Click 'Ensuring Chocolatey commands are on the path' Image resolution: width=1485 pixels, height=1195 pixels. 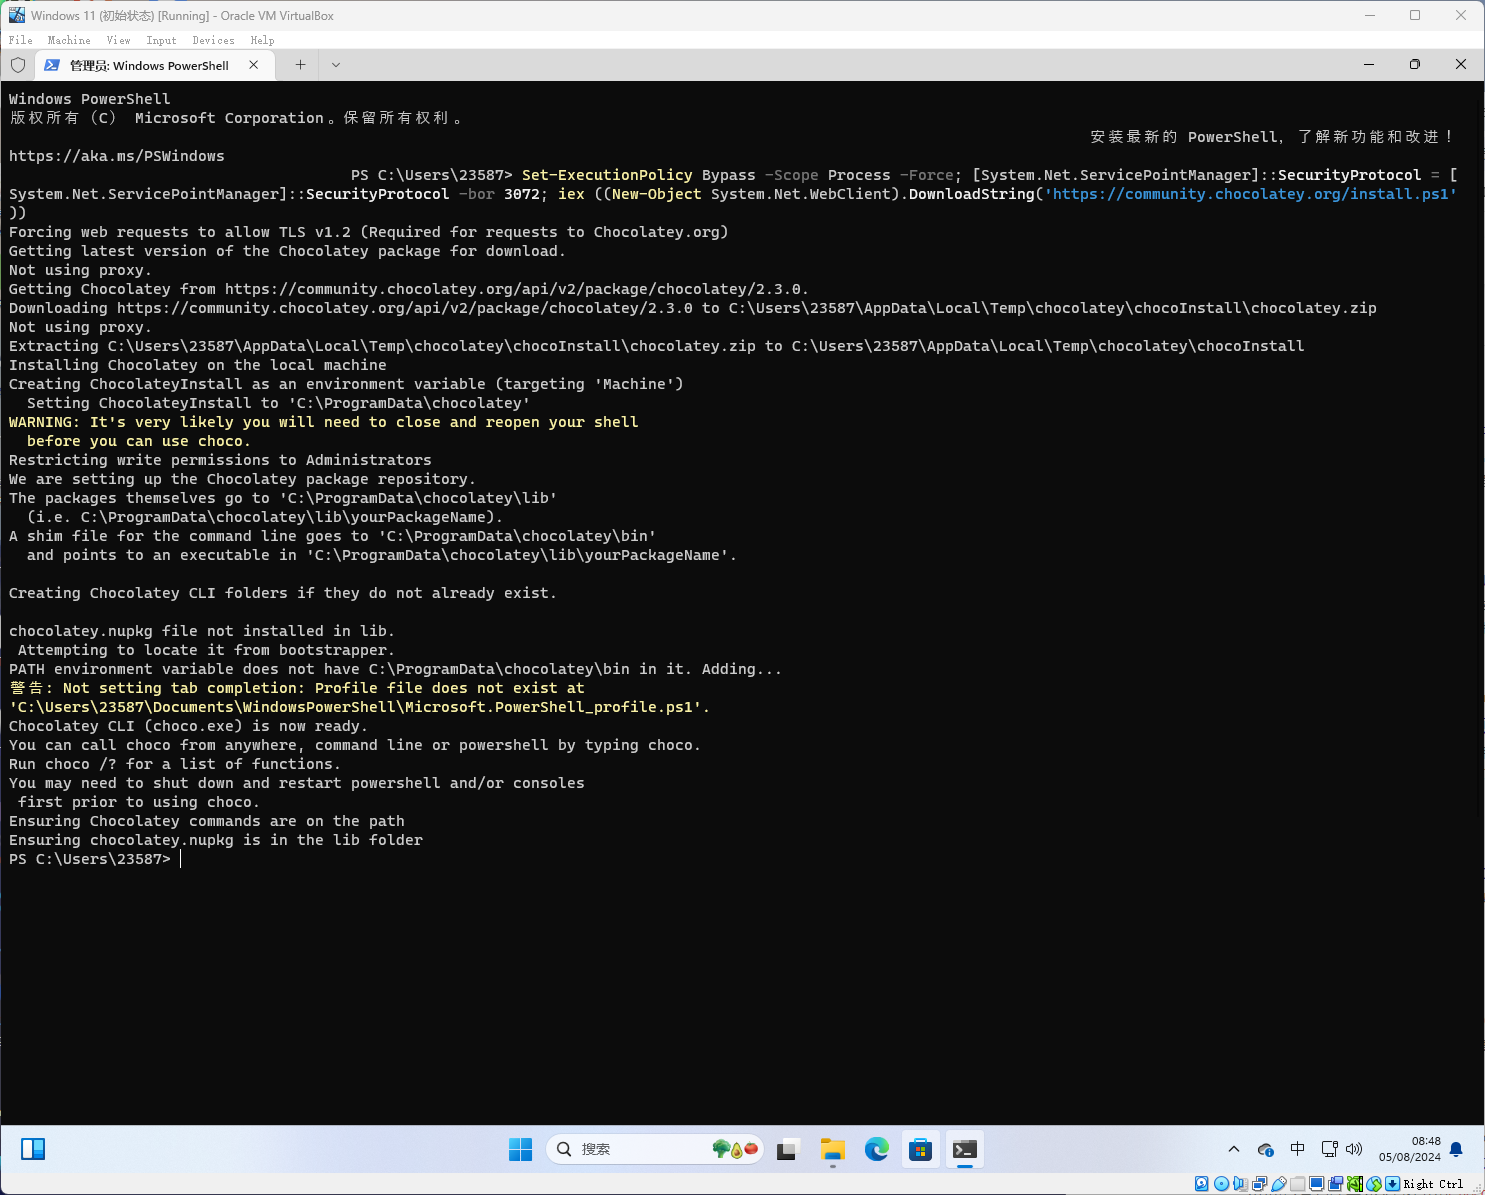point(206,821)
